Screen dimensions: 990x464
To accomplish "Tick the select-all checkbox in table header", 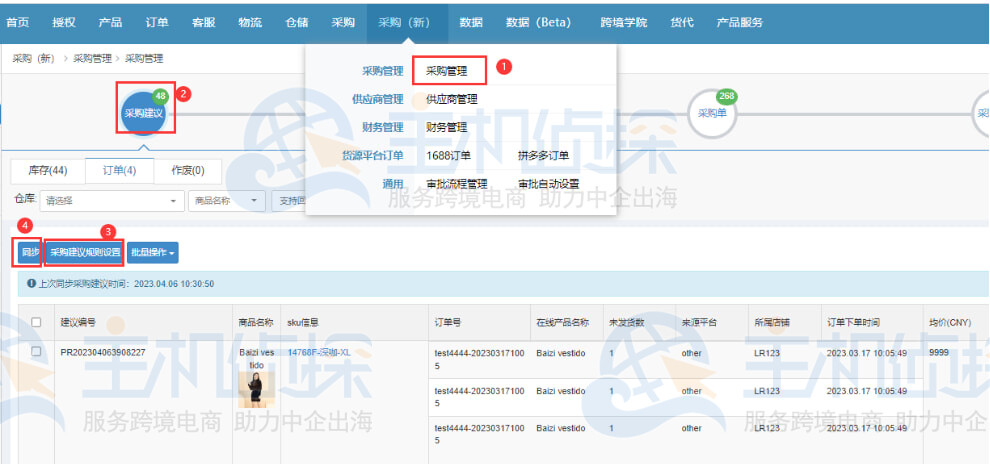I will click(37, 322).
